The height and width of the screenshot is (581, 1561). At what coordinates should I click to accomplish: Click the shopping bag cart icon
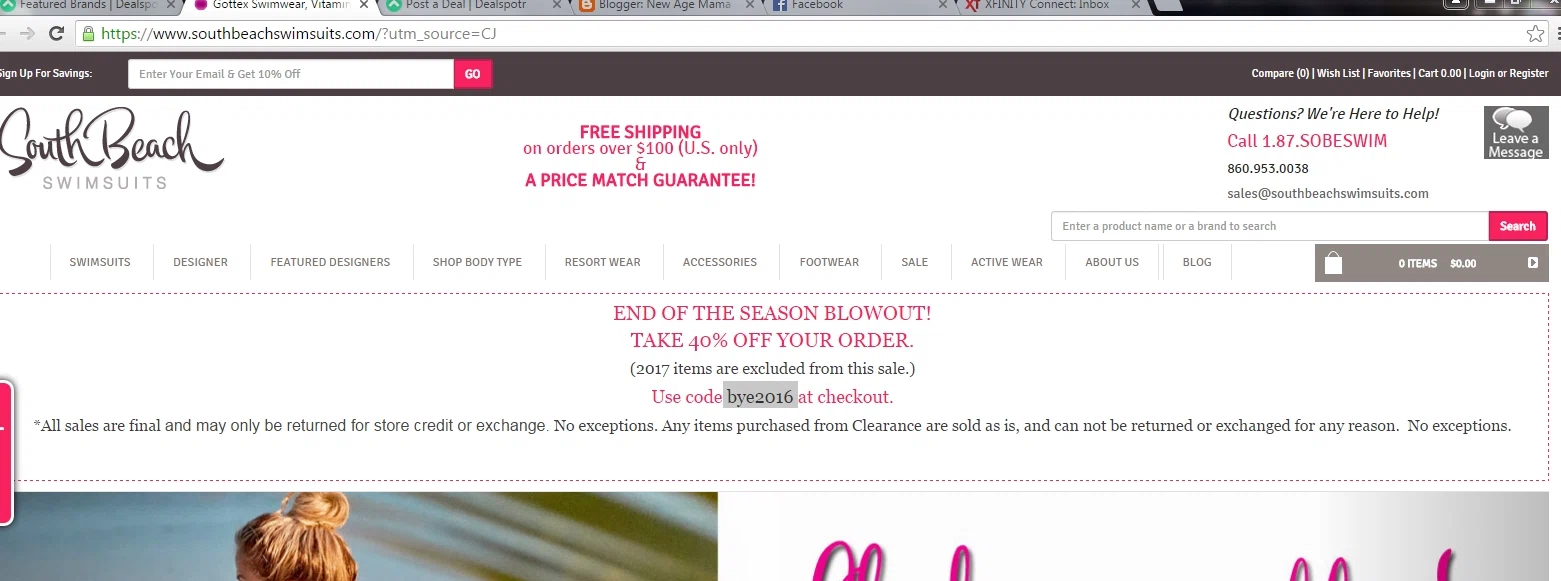point(1333,263)
